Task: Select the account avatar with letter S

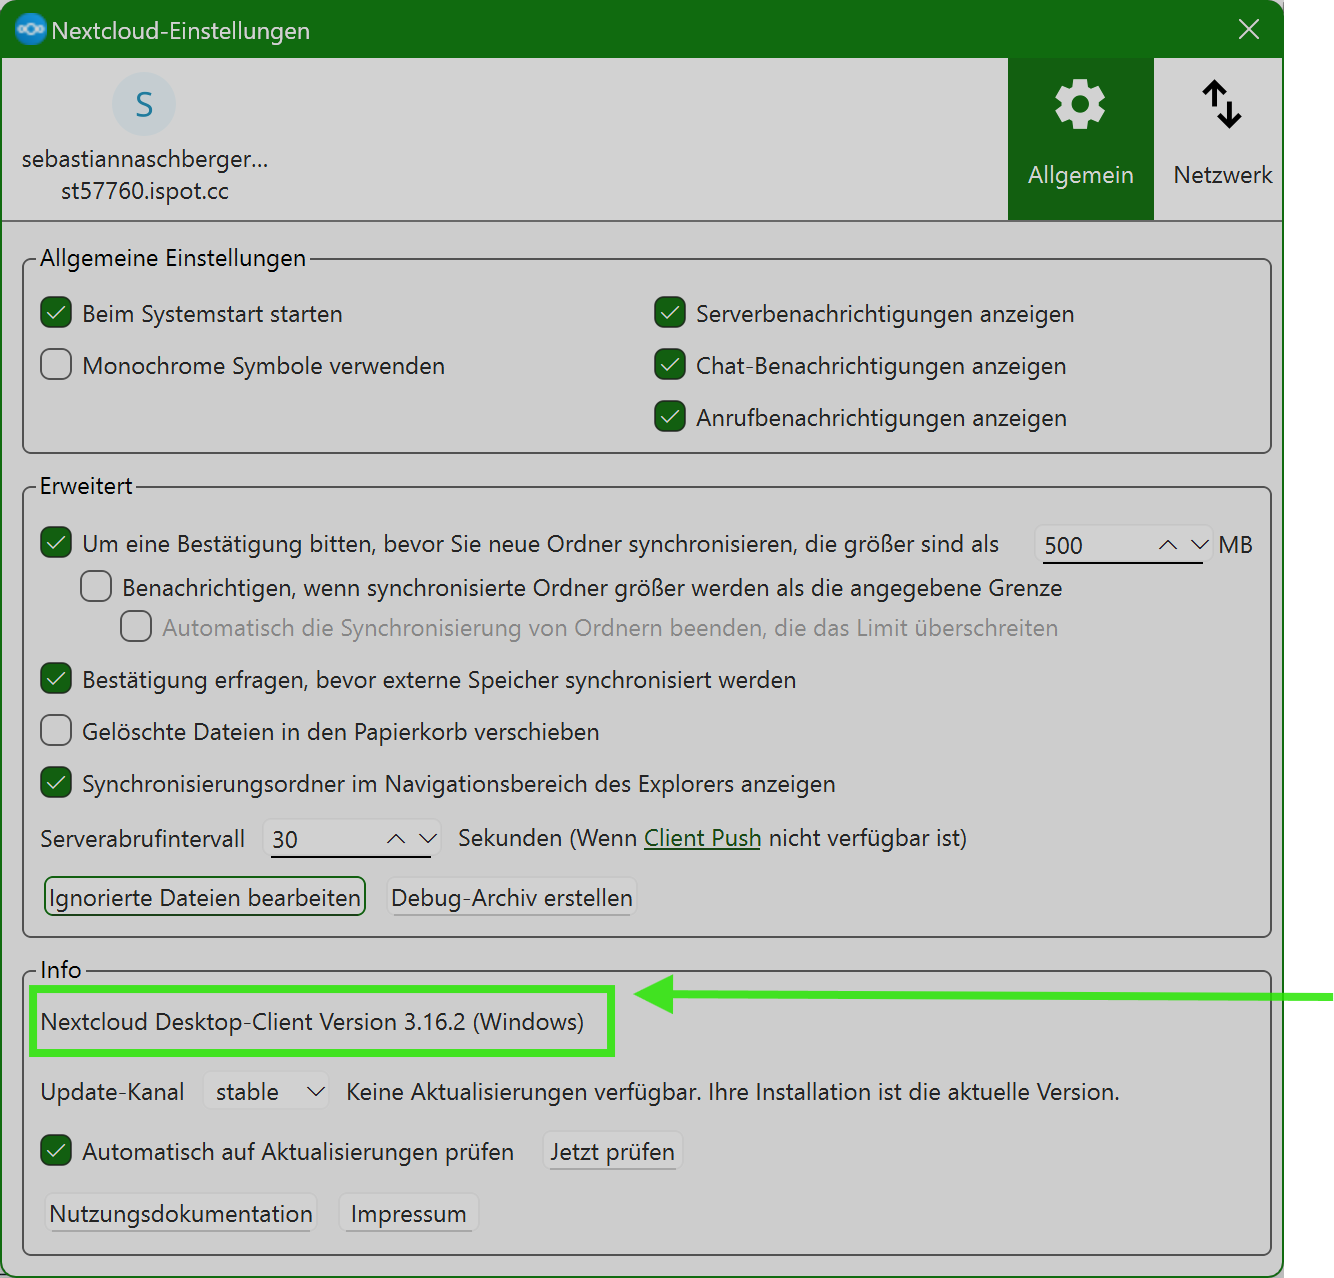Action: point(144,104)
